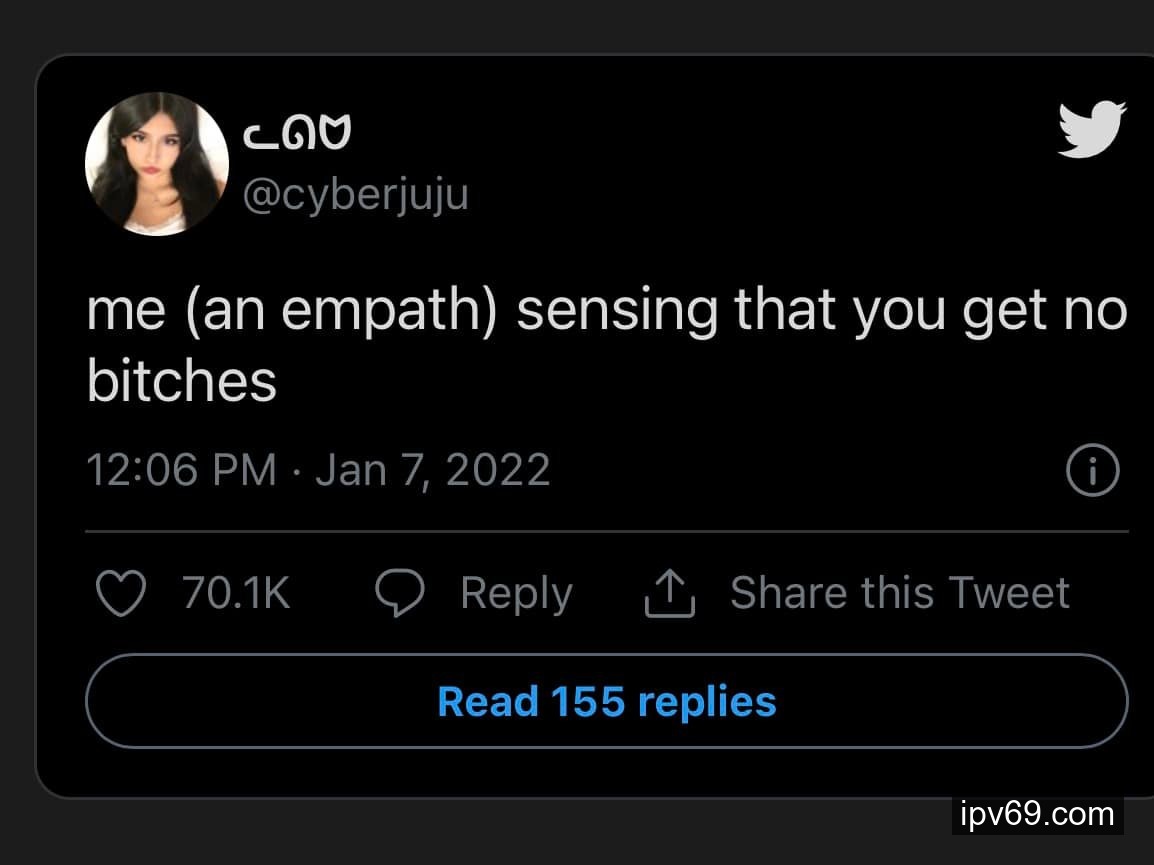
Task: Select the Share this Tweet label
Action: pos(899,593)
